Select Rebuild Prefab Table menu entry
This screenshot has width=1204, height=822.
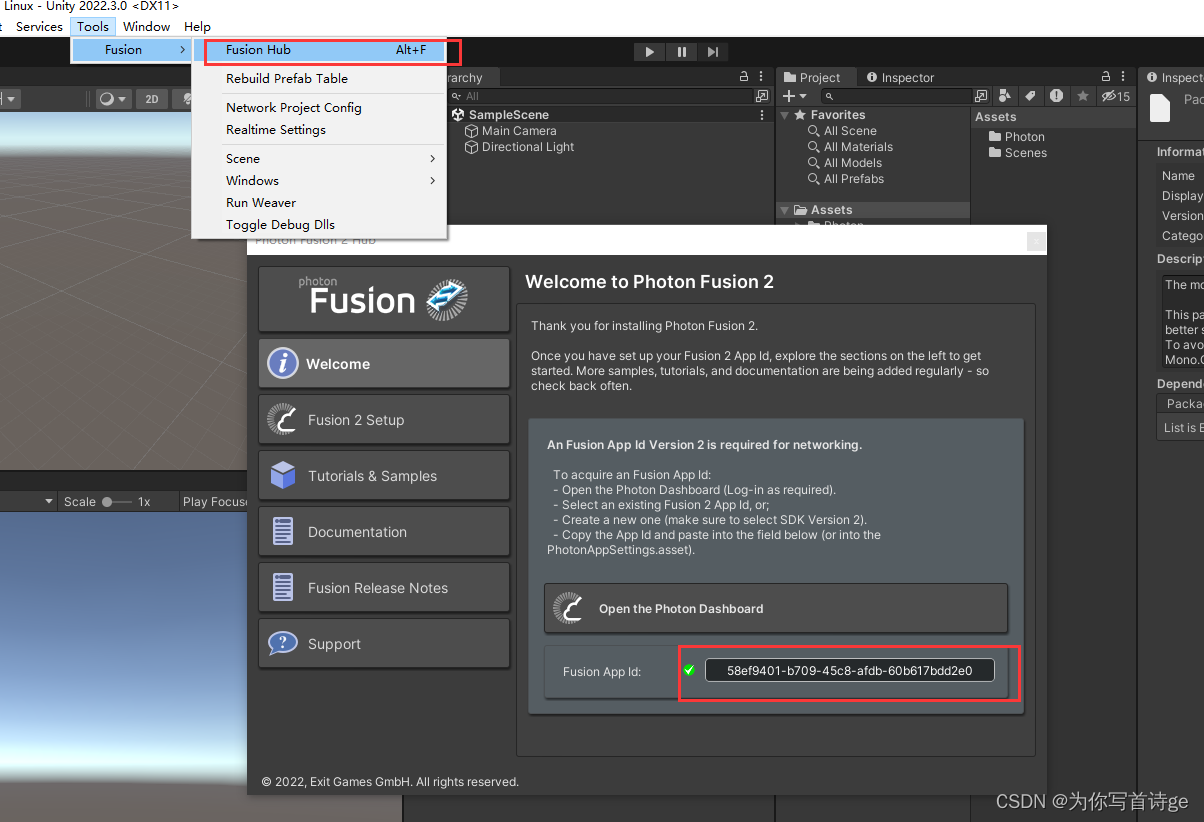(318, 78)
